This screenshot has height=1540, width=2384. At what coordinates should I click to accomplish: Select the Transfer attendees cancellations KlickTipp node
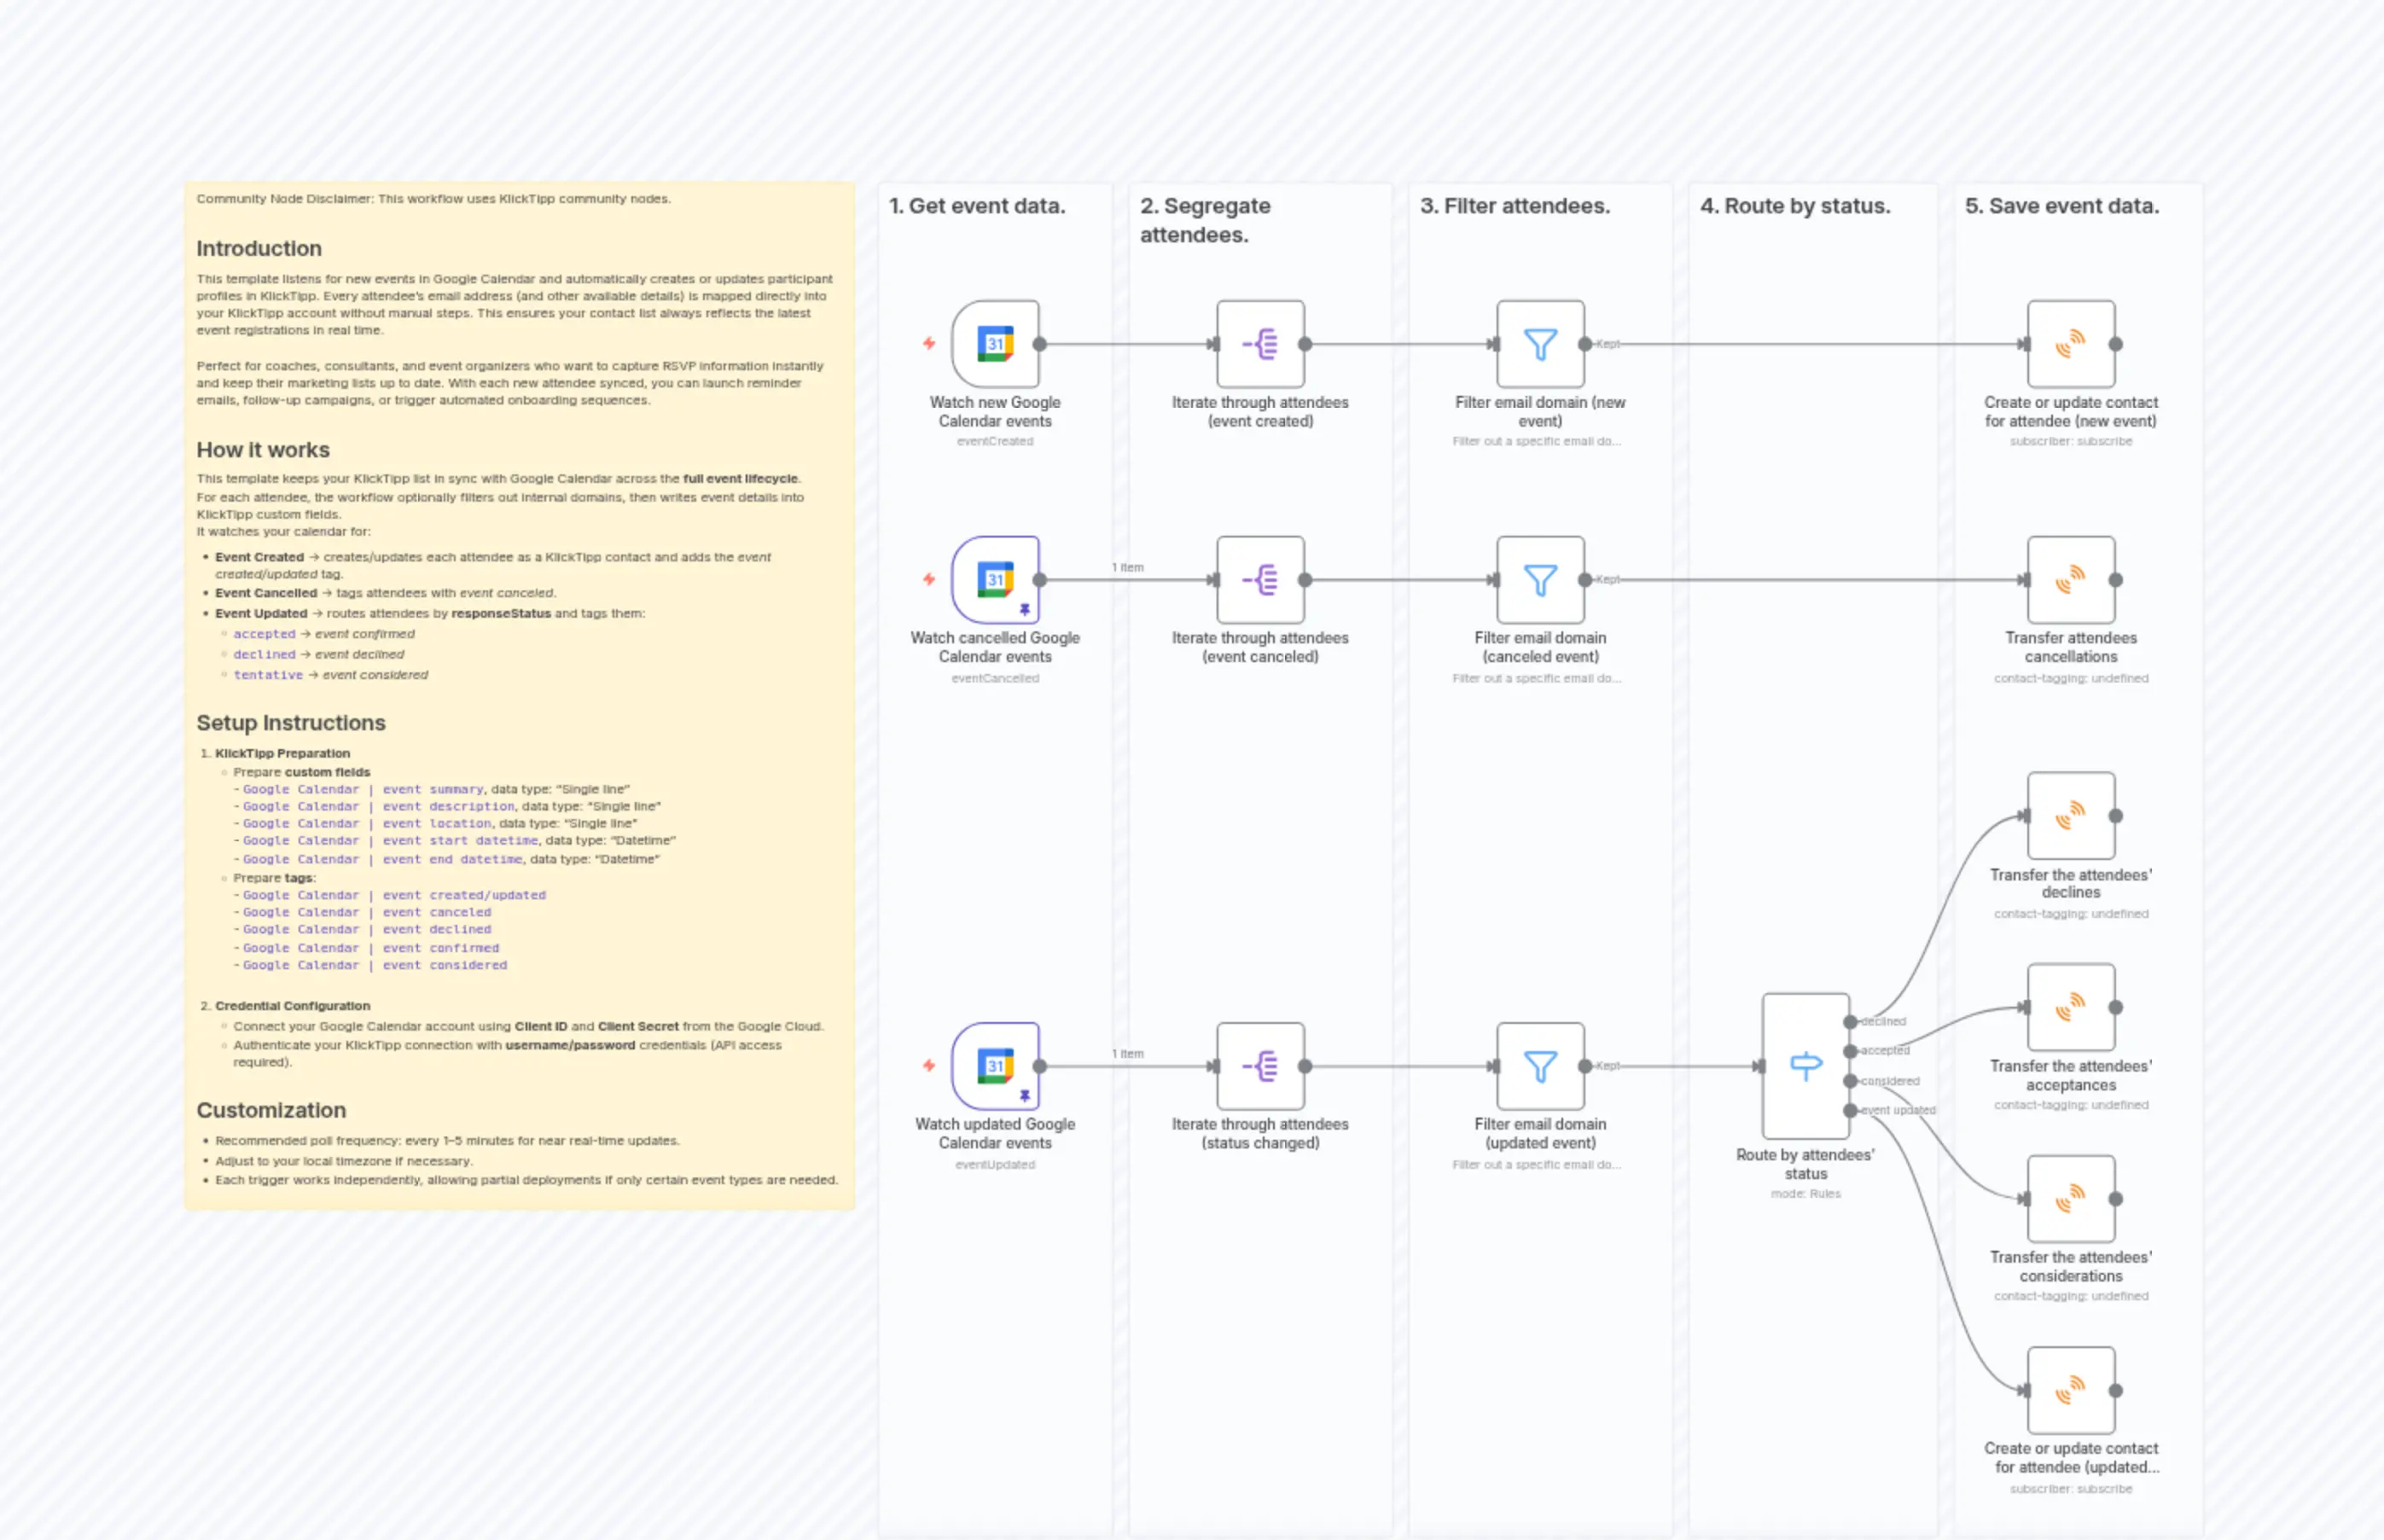2070,580
